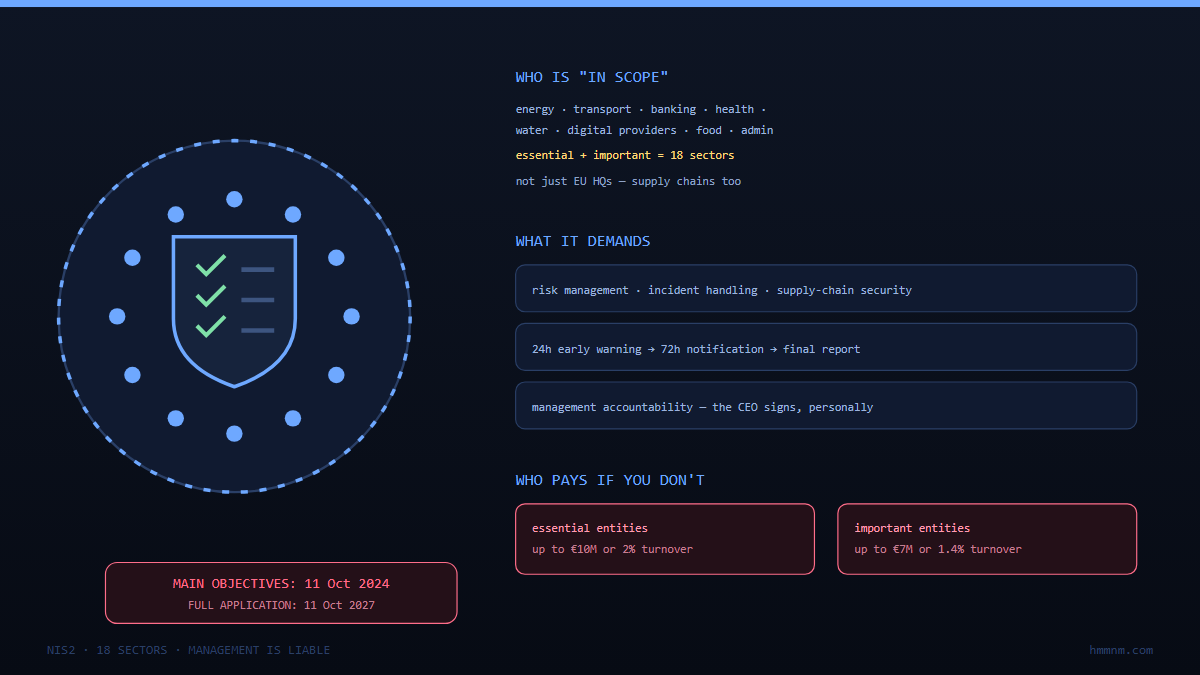Image resolution: width=1200 pixels, height=675 pixels.
Task: Select the management accountability card
Action: [826, 405]
